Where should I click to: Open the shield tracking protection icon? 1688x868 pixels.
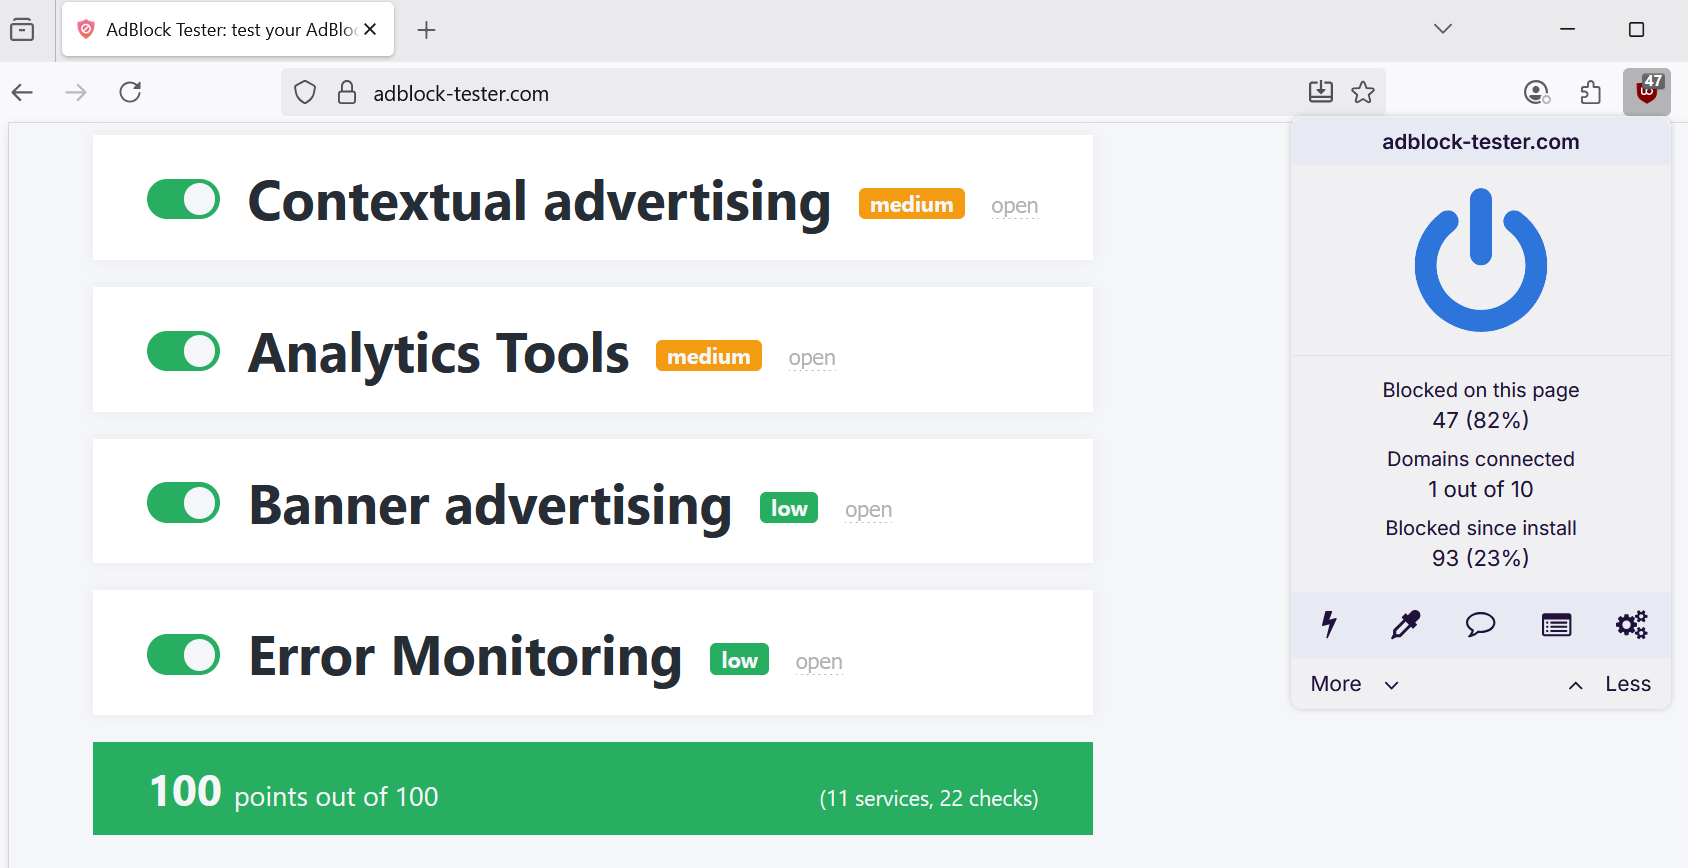coord(304,92)
